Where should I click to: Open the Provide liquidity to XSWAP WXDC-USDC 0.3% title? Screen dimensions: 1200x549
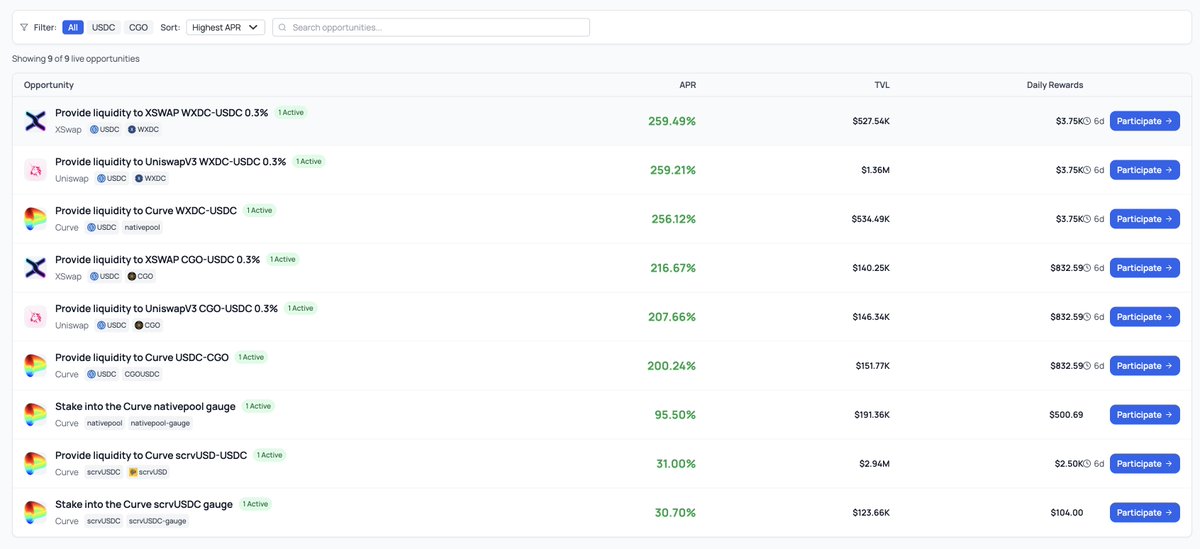[x=161, y=113]
